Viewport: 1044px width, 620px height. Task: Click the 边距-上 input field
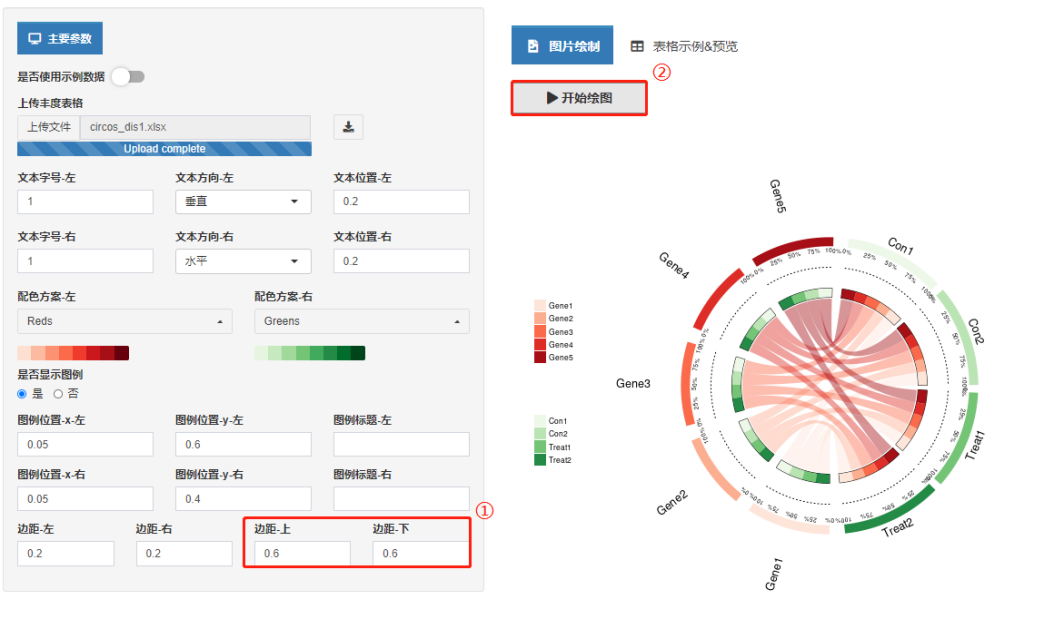(x=302, y=553)
